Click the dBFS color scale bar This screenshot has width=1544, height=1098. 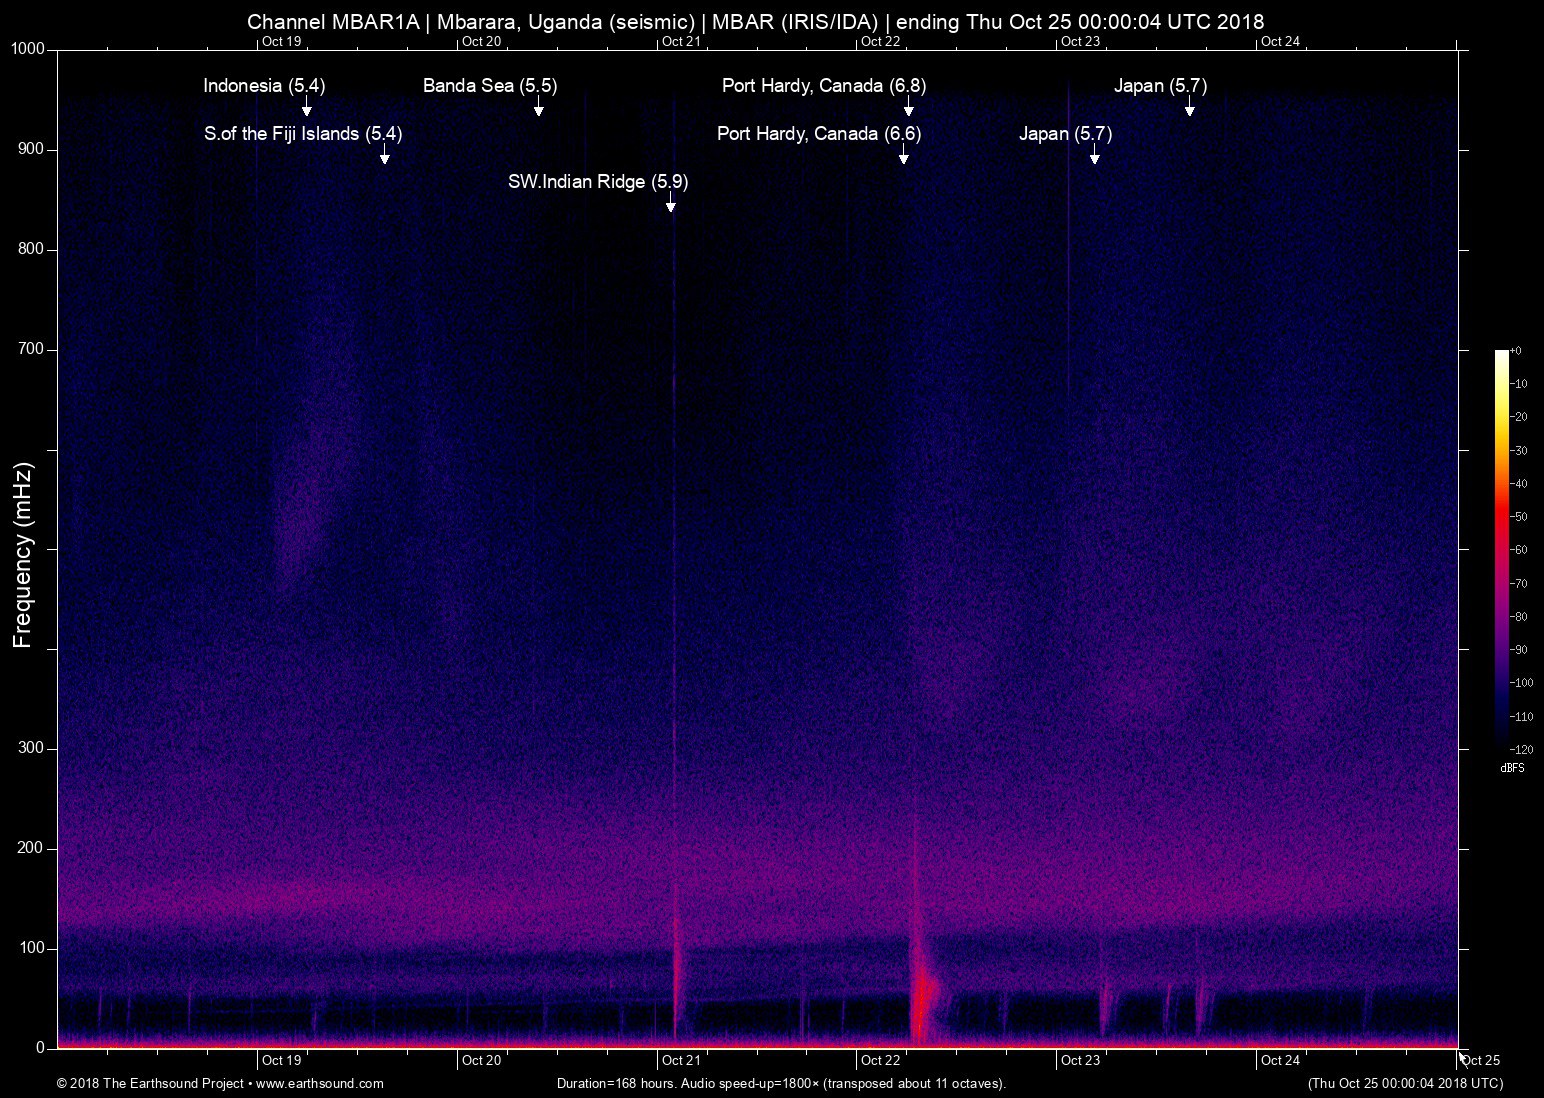click(x=1502, y=548)
